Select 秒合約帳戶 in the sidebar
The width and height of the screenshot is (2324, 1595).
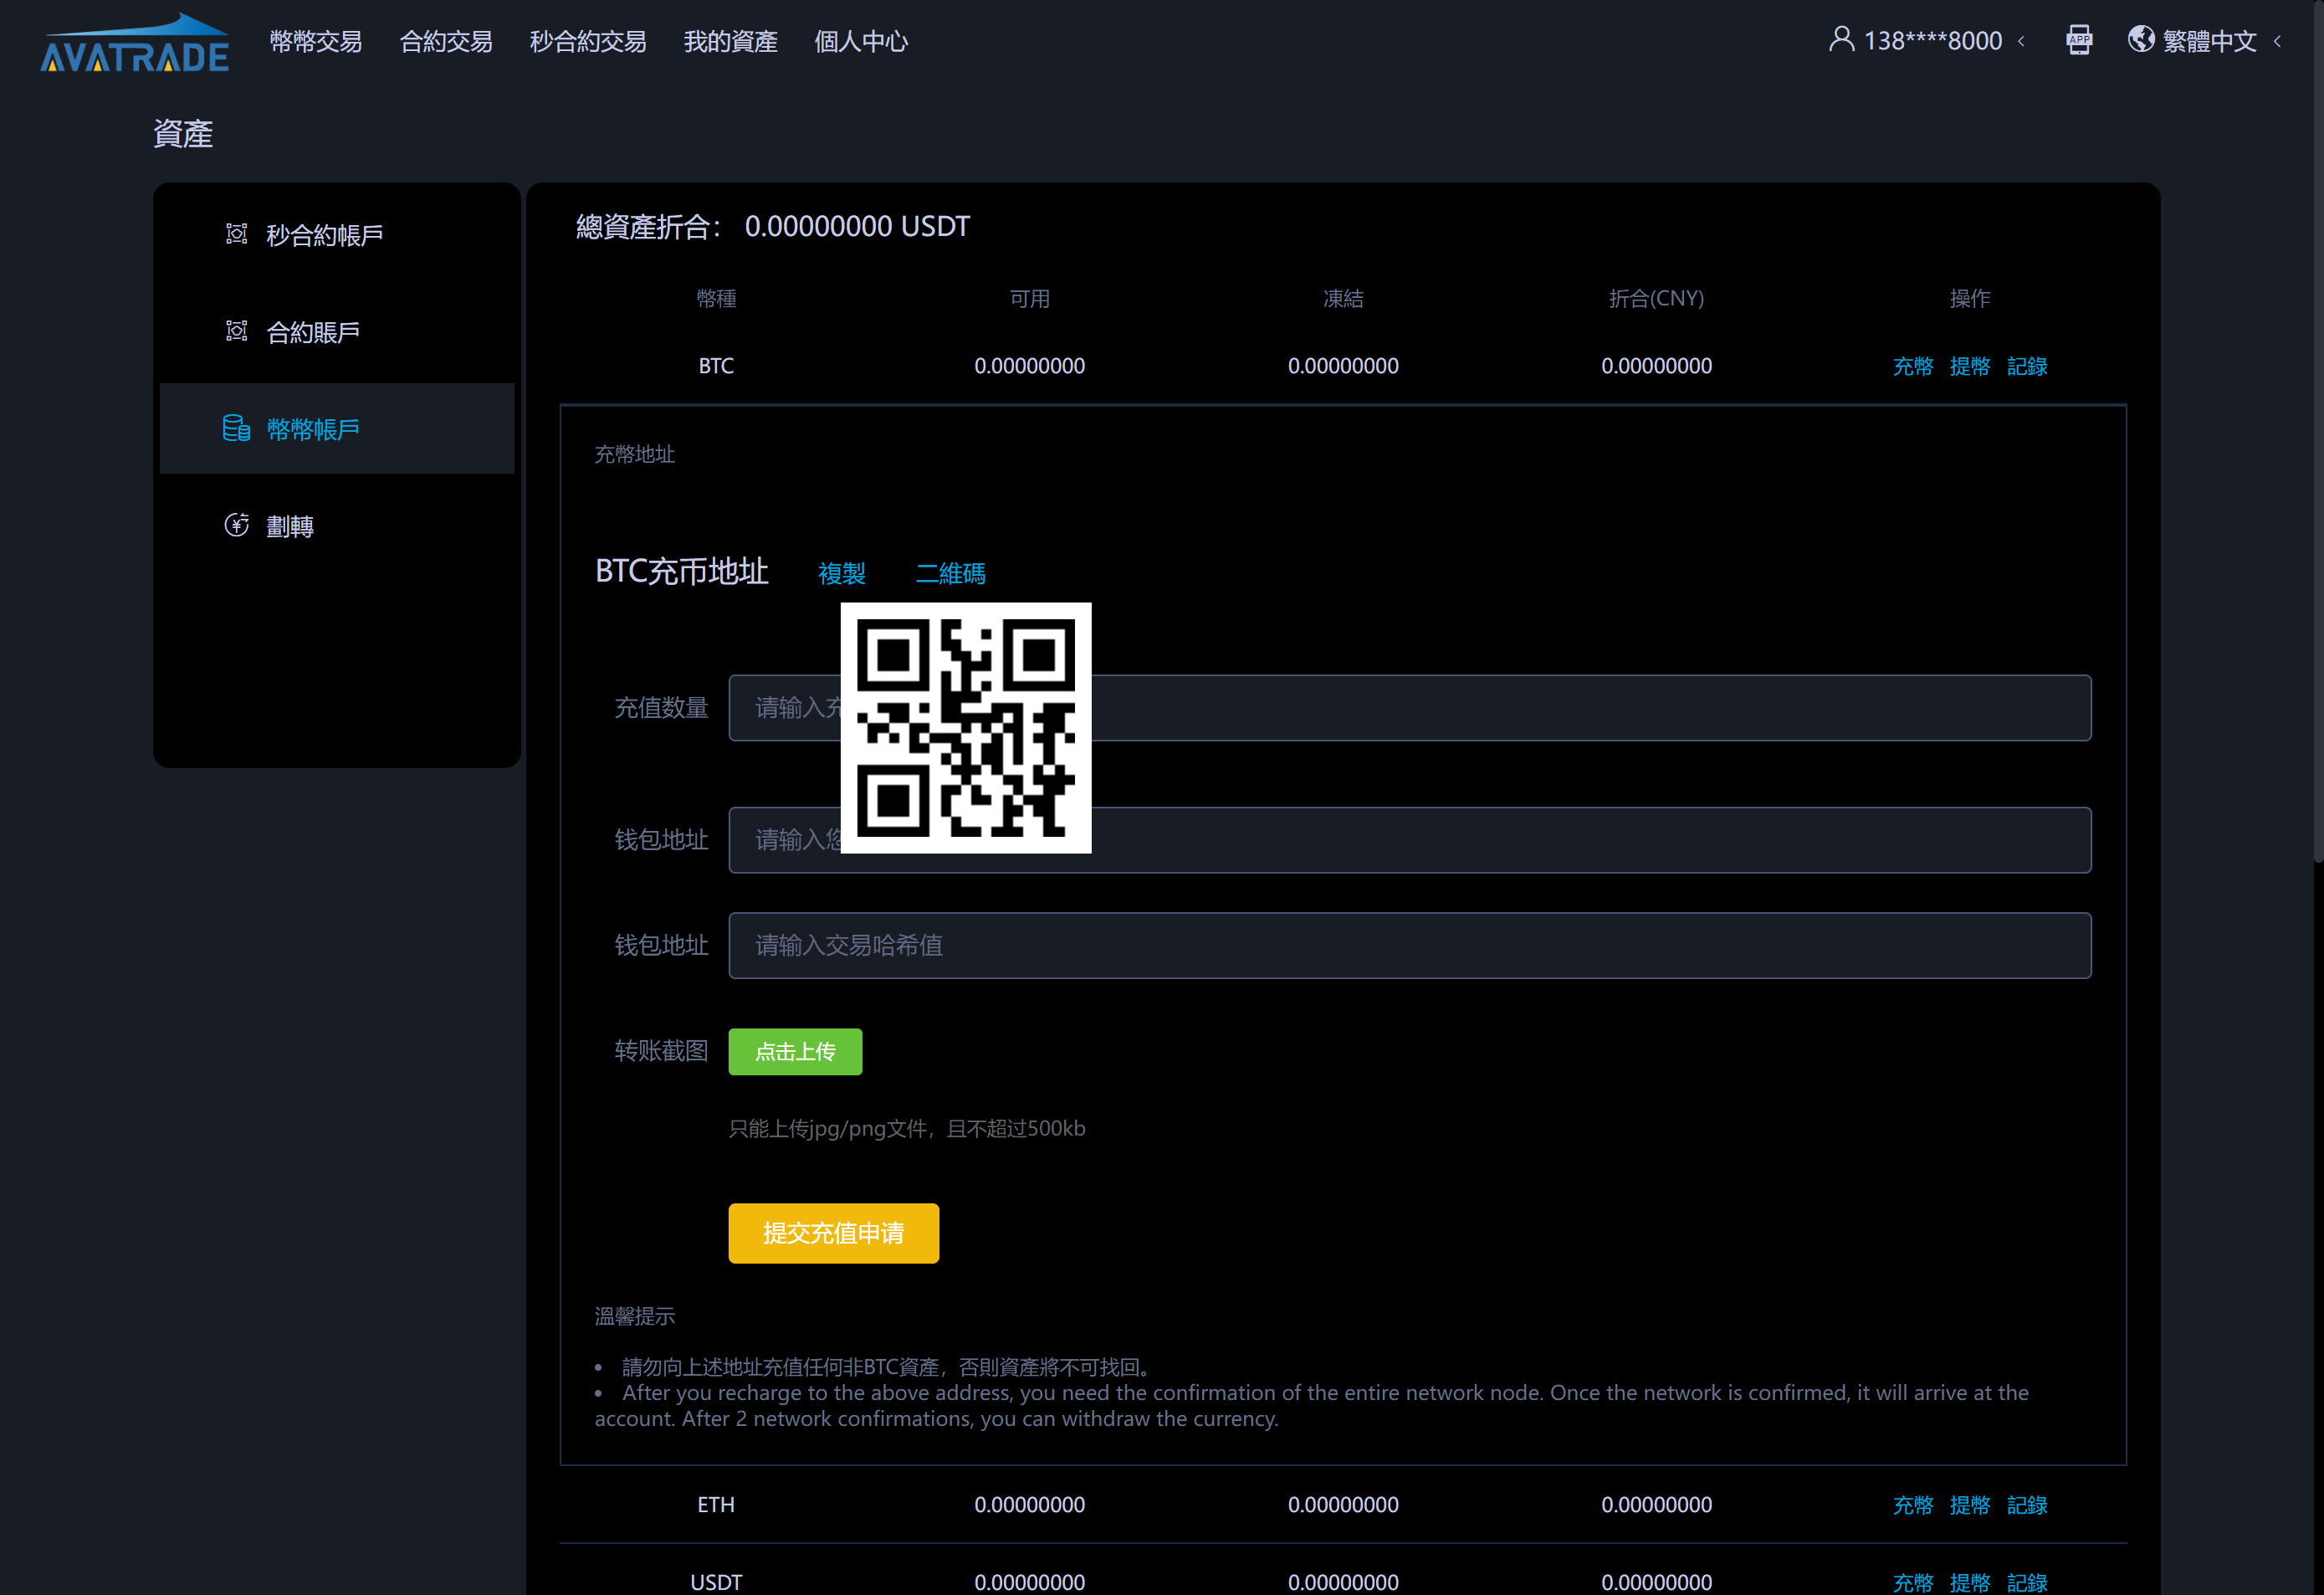[x=337, y=234]
